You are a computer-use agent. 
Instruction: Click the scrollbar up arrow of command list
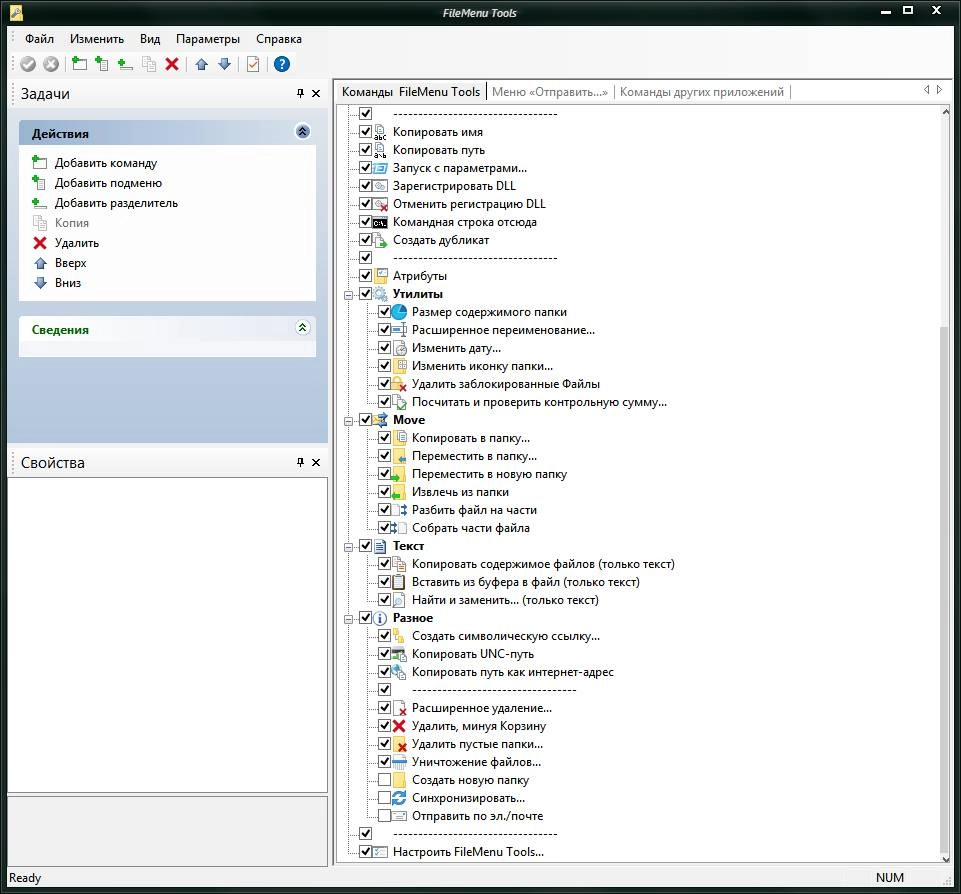pos(945,112)
